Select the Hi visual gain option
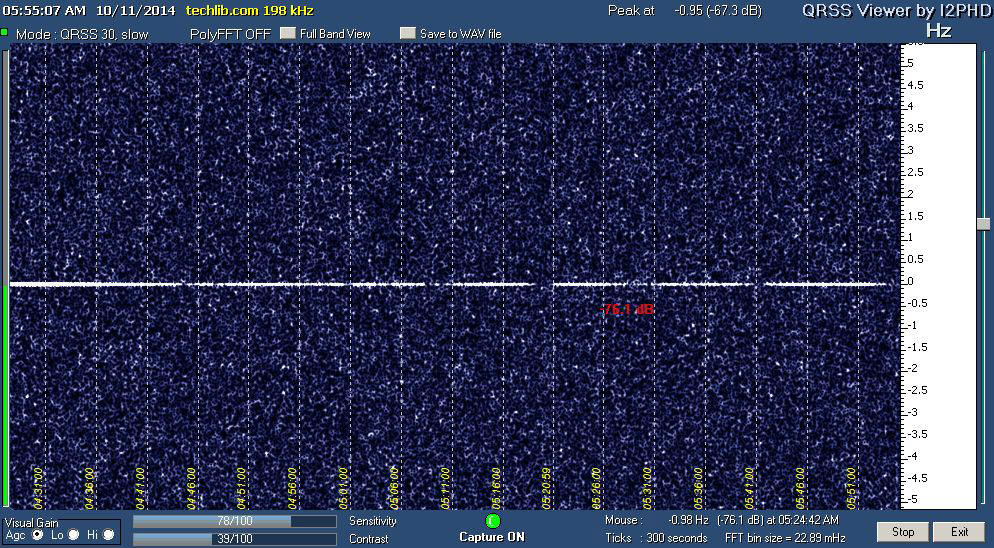994x548 pixels. [x=108, y=535]
